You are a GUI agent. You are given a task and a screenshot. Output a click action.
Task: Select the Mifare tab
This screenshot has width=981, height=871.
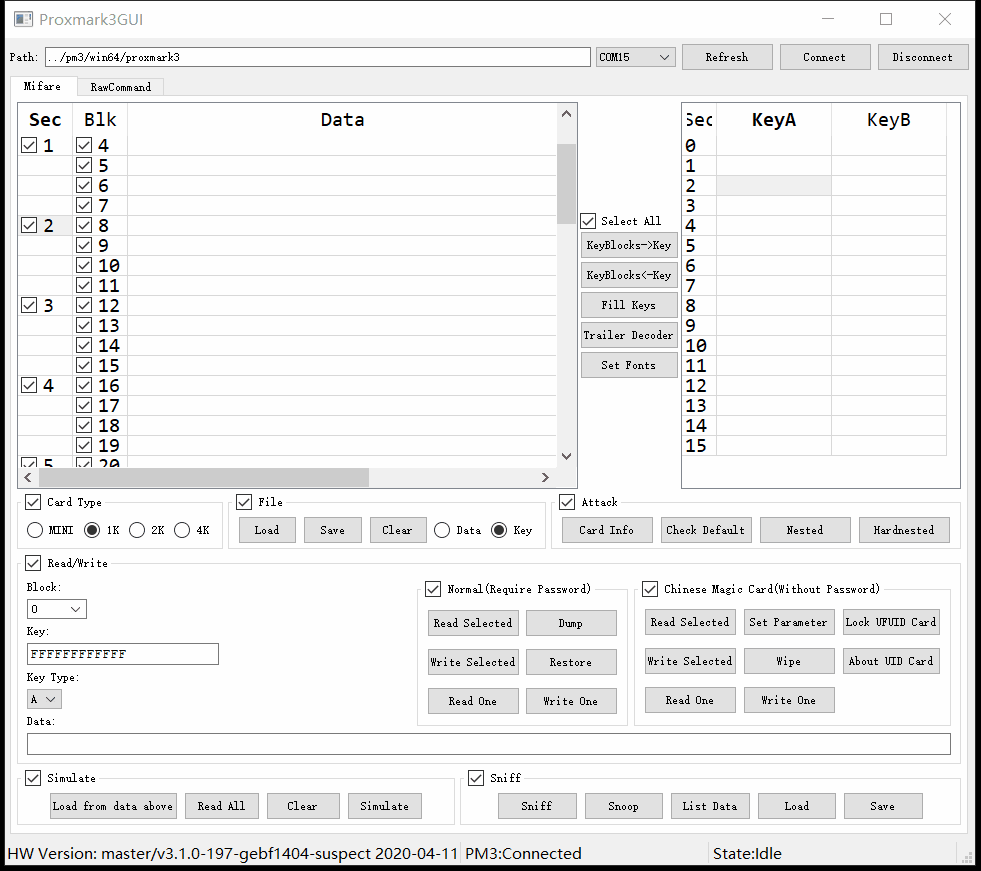pyautogui.click(x=42, y=87)
